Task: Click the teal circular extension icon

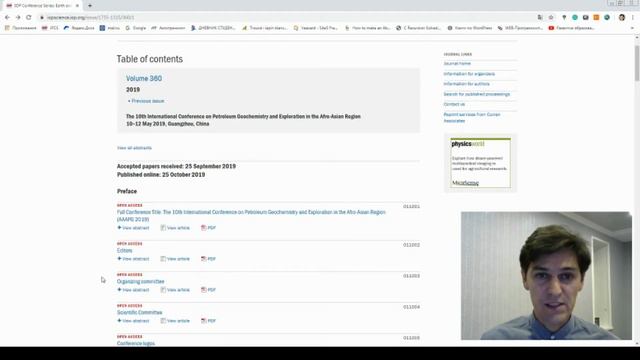Action: (x=575, y=18)
